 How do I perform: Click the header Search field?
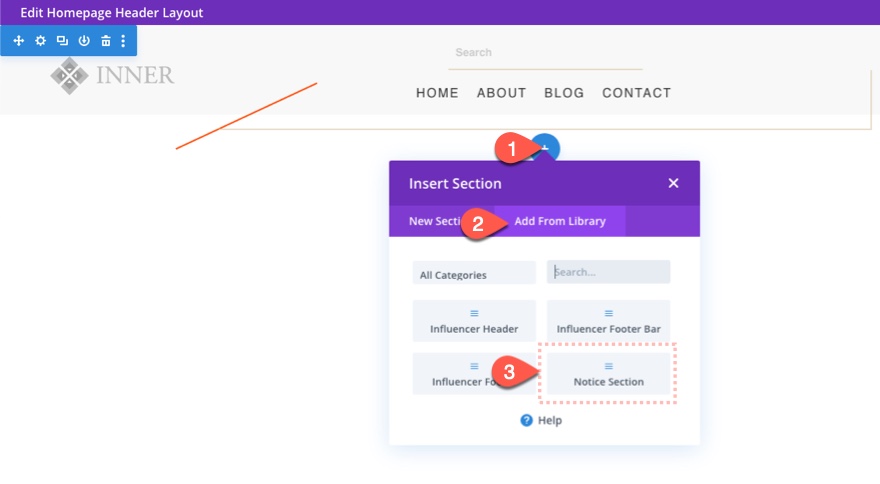pos(546,53)
